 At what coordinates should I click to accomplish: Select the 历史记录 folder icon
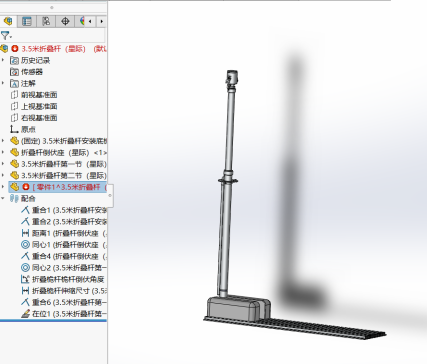tap(14, 60)
